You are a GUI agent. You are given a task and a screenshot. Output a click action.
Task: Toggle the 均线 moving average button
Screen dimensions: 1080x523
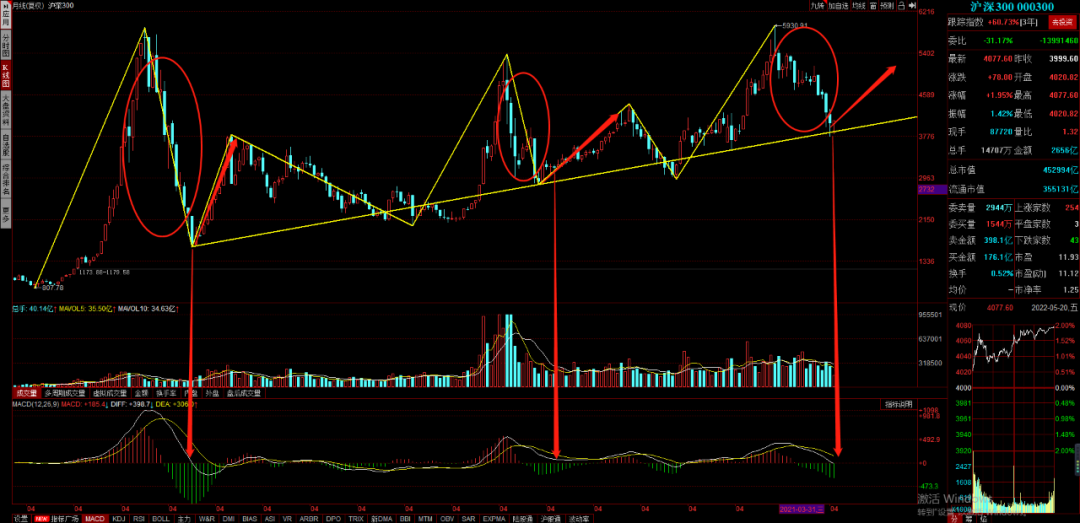(859, 6)
